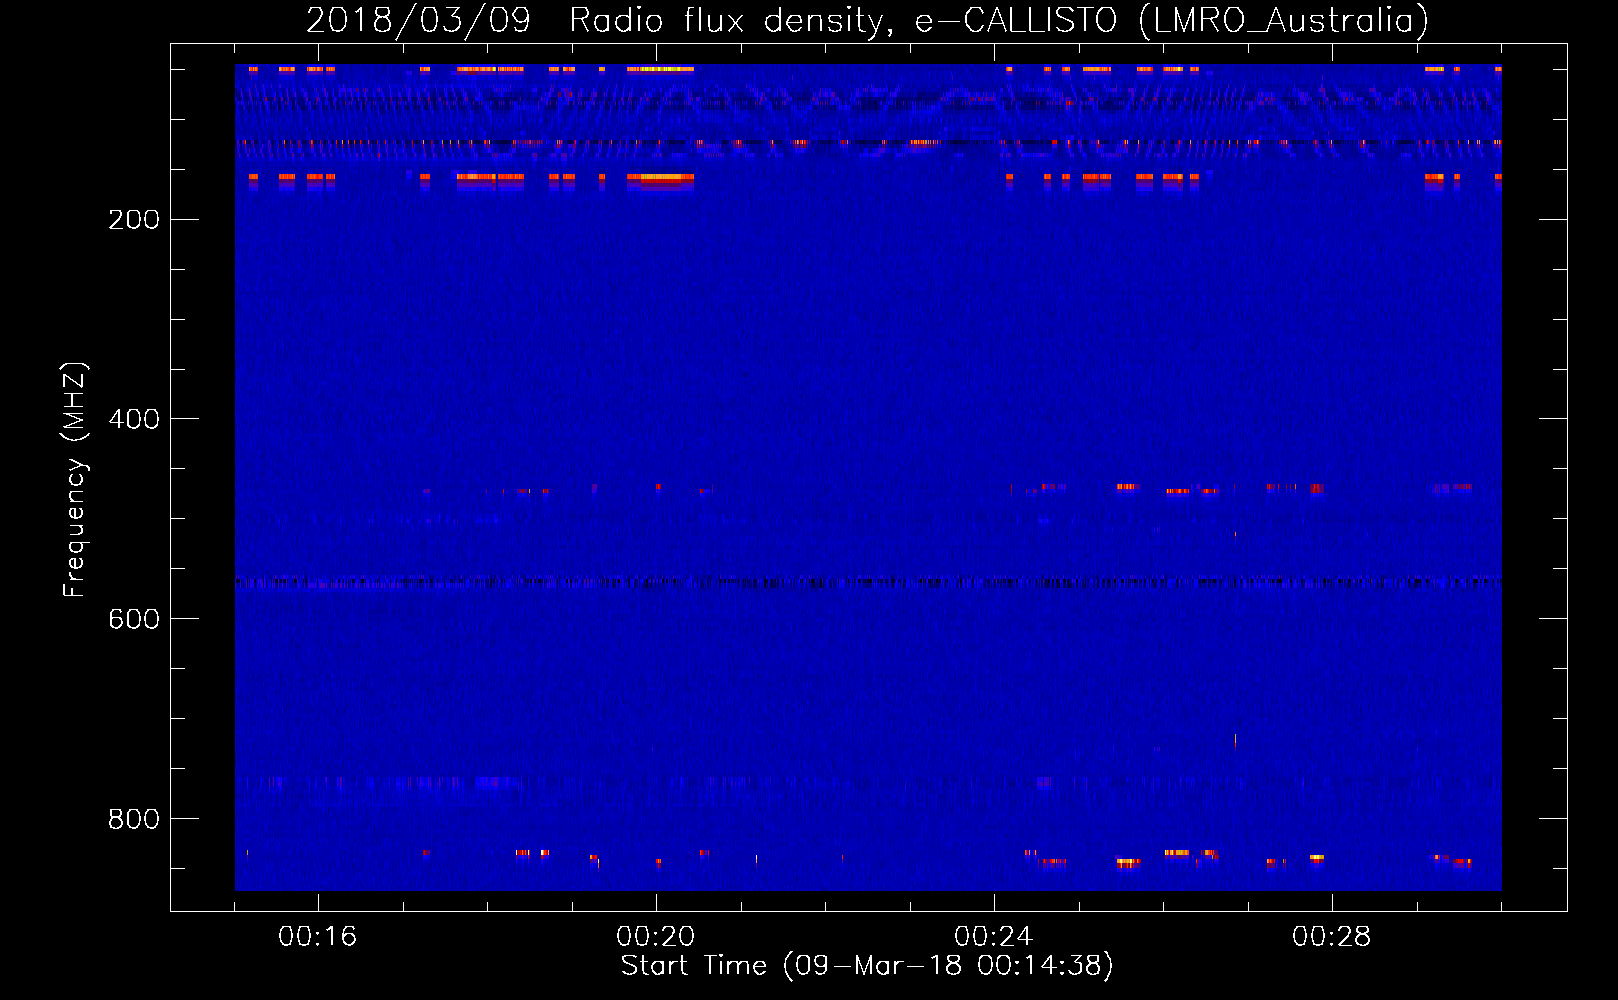This screenshot has height=1000, width=1618.
Task: Click the '200' frequency tick label
Action: [134, 220]
